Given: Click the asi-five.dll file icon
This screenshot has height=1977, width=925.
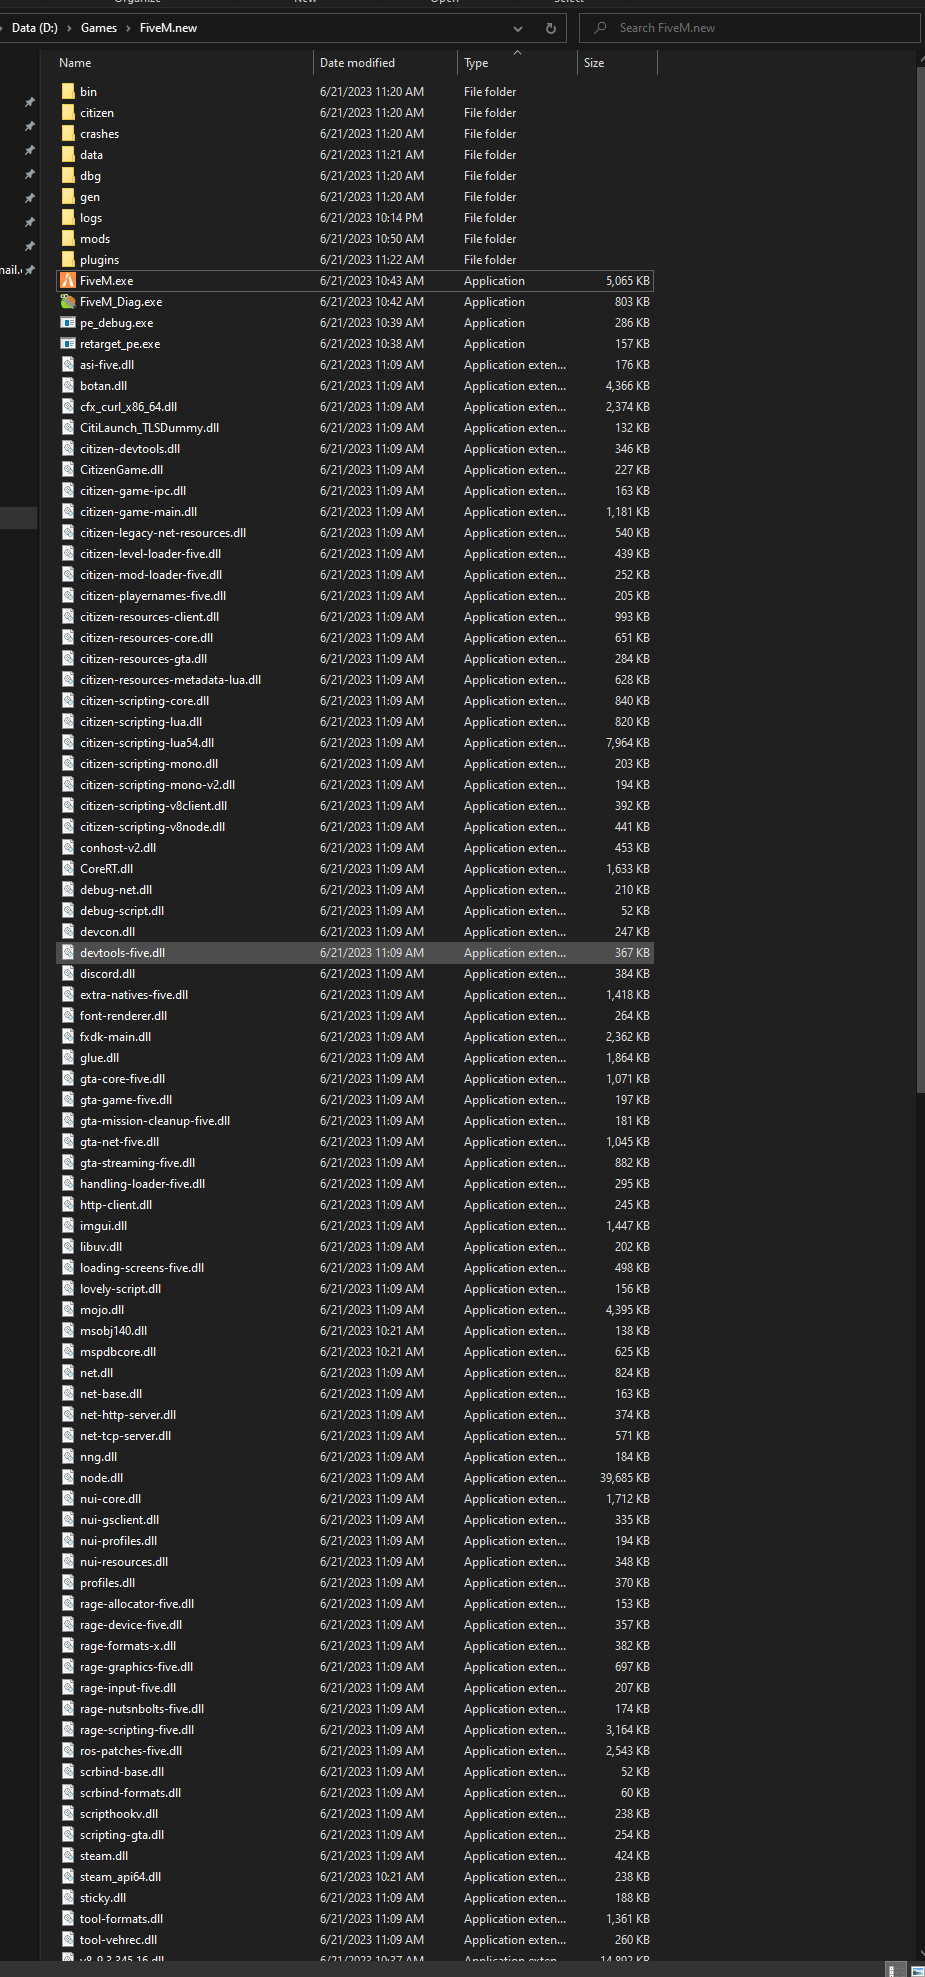Looking at the screenshot, I should point(68,365).
